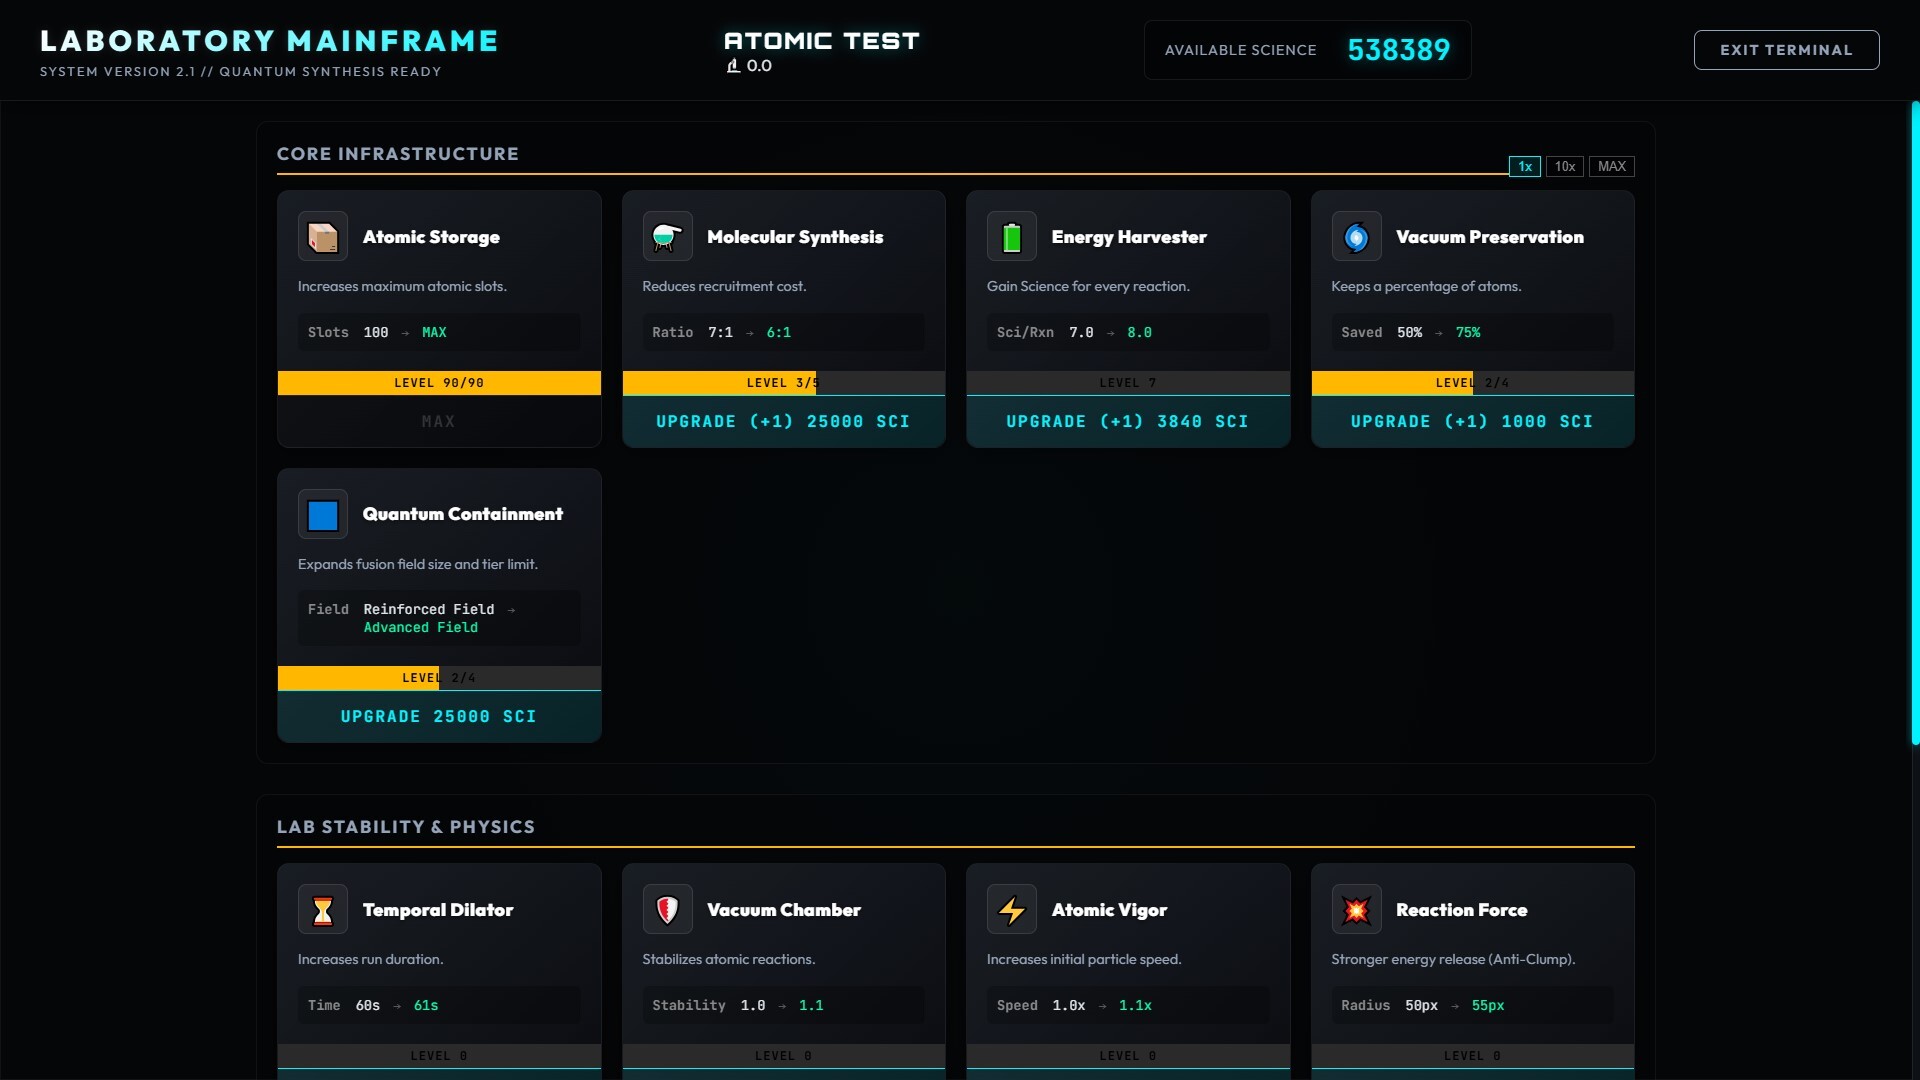Enable the 1x purchase amount toggle

[x=1524, y=166]
